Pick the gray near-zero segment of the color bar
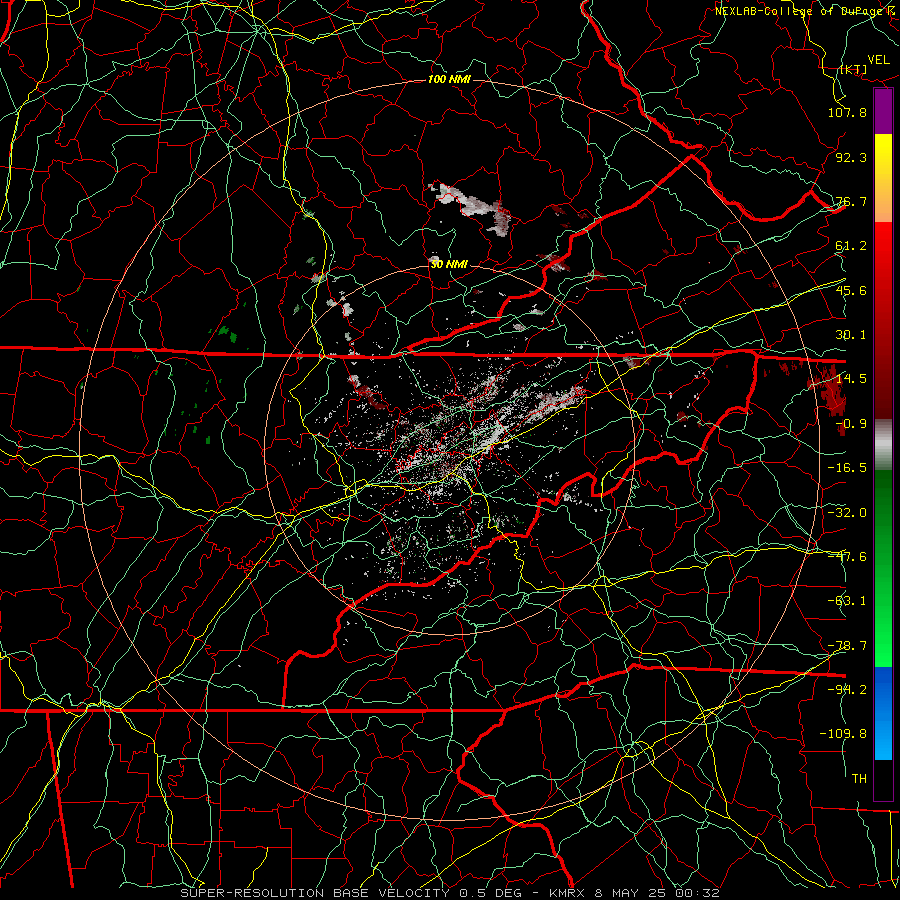Screen dimensions: 900x900 (883, 445)
